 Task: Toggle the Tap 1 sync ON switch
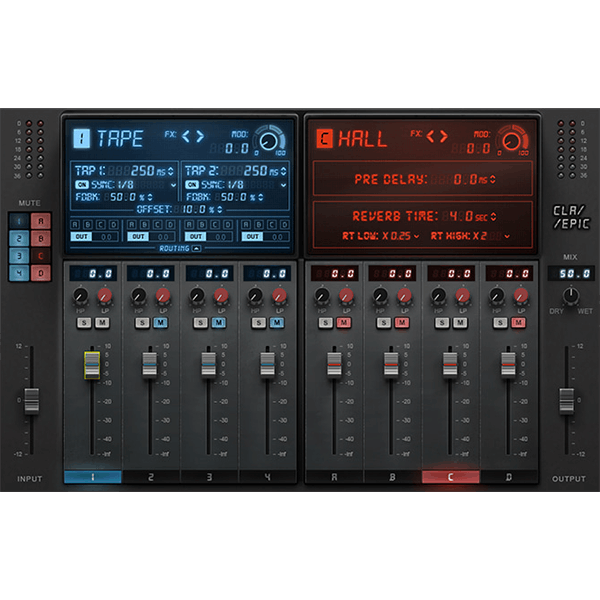[x=80, y=185]
